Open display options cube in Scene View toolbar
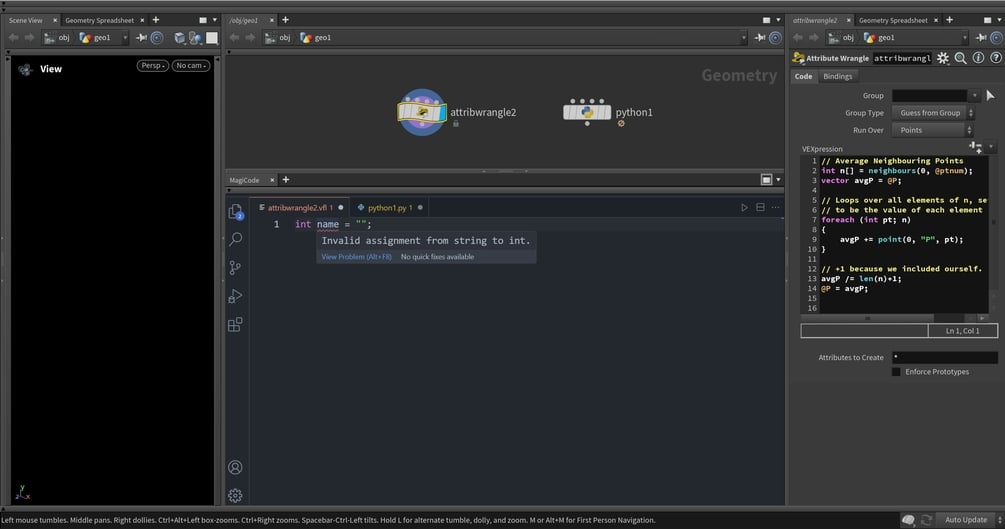 [x=179, y=38]
